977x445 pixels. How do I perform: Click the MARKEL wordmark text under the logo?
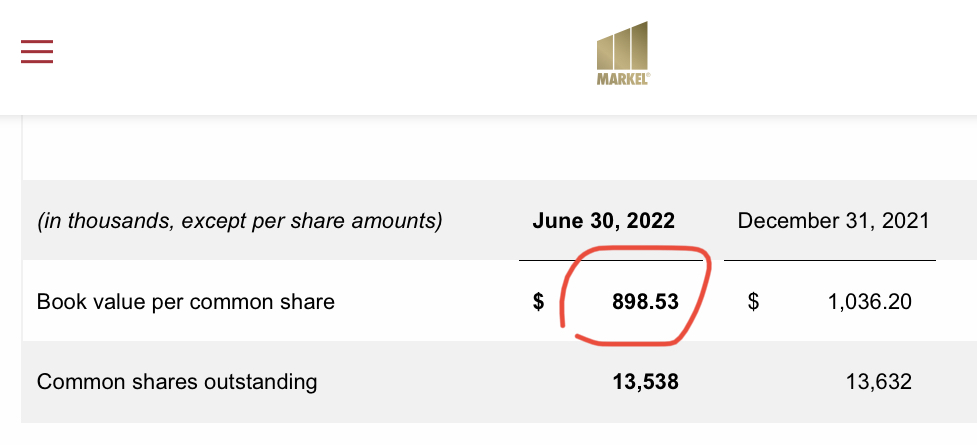pos(623,79)
